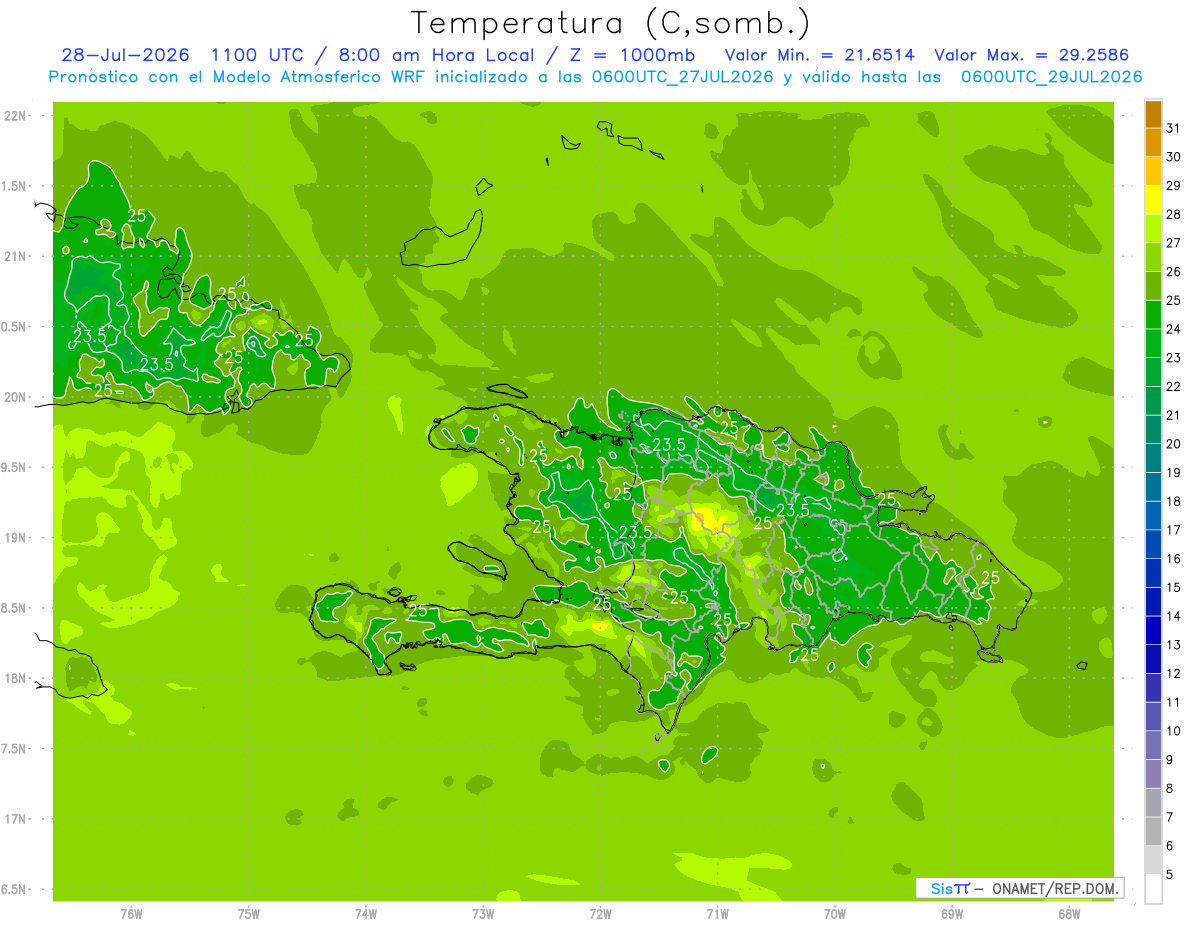Click the legend scale value "20"
Viewport: 1200px width, 927px height.
pos(1173,444)
